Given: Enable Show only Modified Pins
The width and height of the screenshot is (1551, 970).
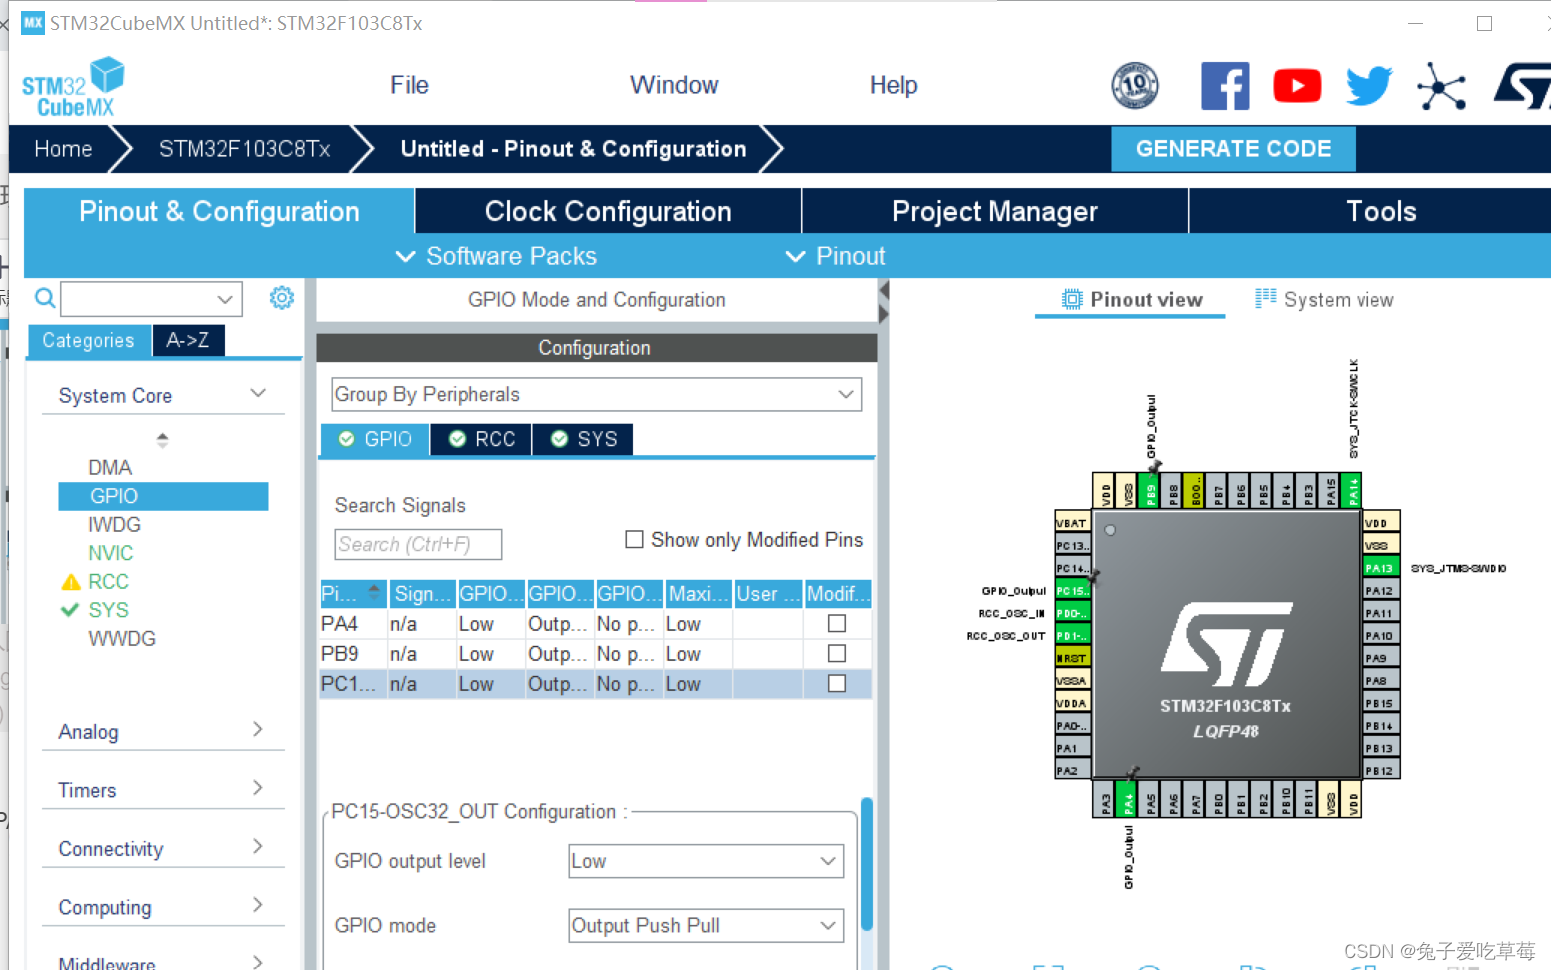Looking at the screenshot, I should pos(634,539).
